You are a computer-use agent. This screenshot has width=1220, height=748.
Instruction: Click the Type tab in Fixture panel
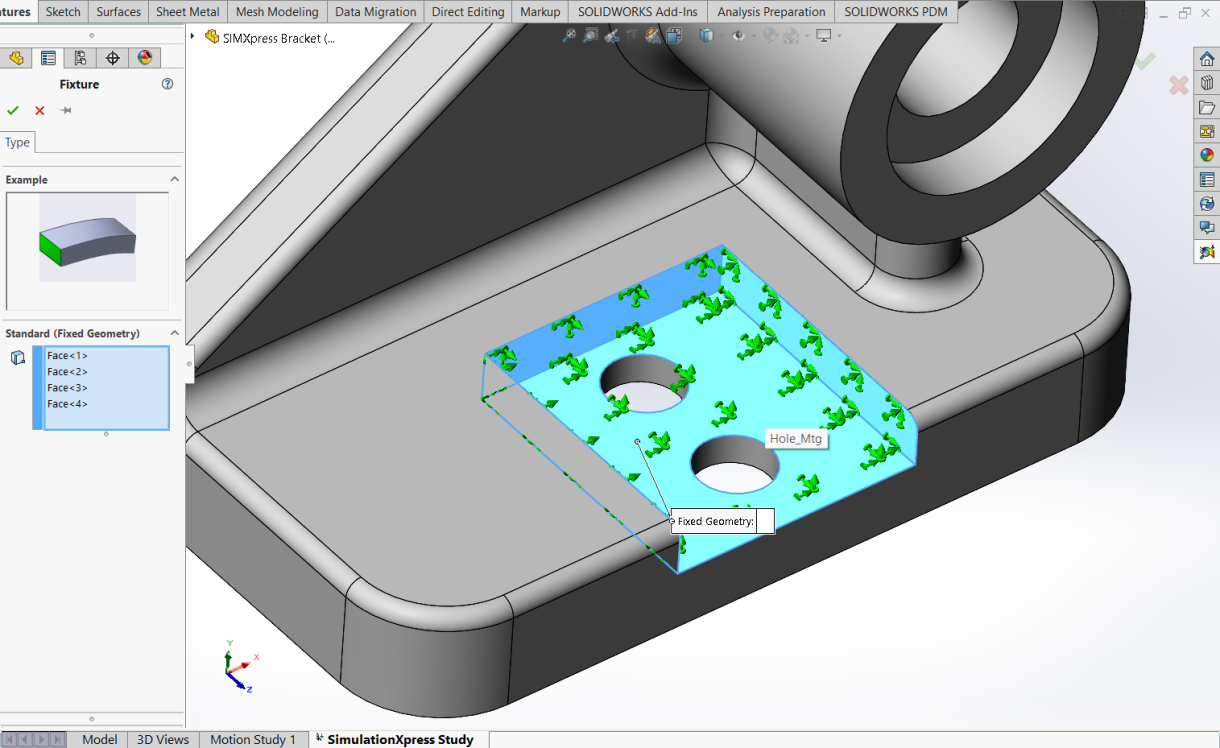(x=17, y=143)
